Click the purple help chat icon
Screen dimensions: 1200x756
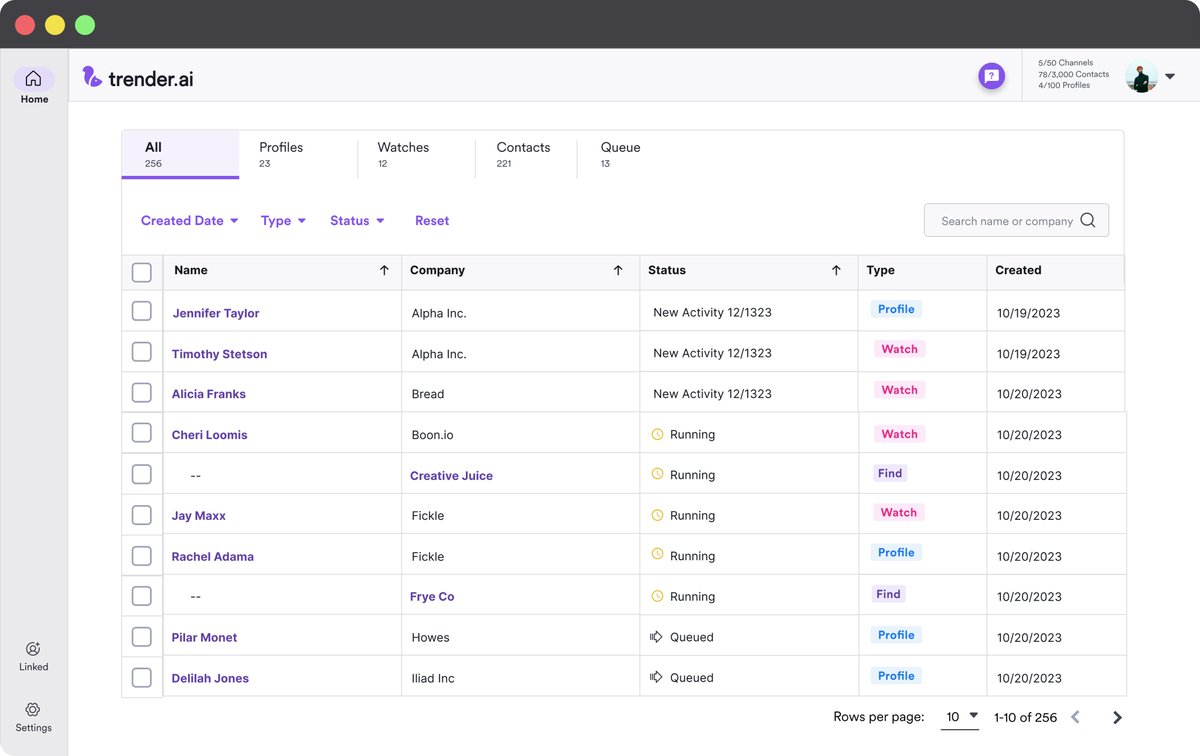tap(991, 76)
